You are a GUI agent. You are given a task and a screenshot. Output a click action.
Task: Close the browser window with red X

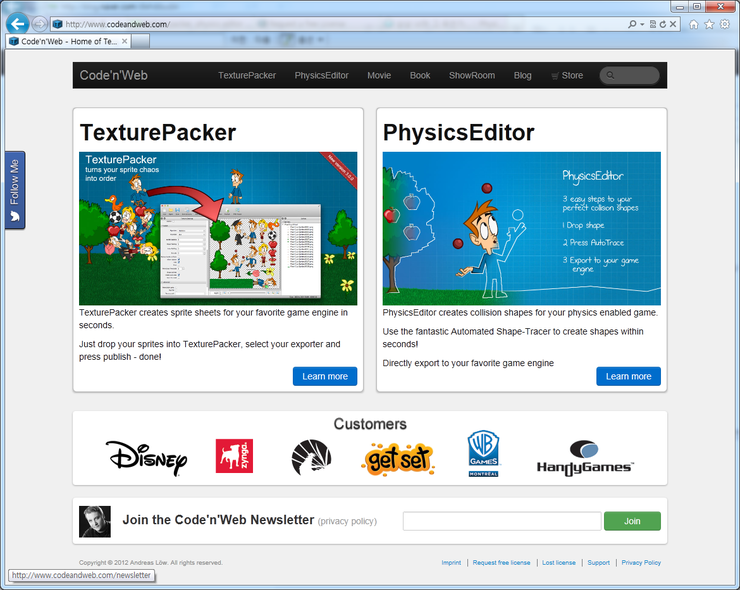coord(721,7)
